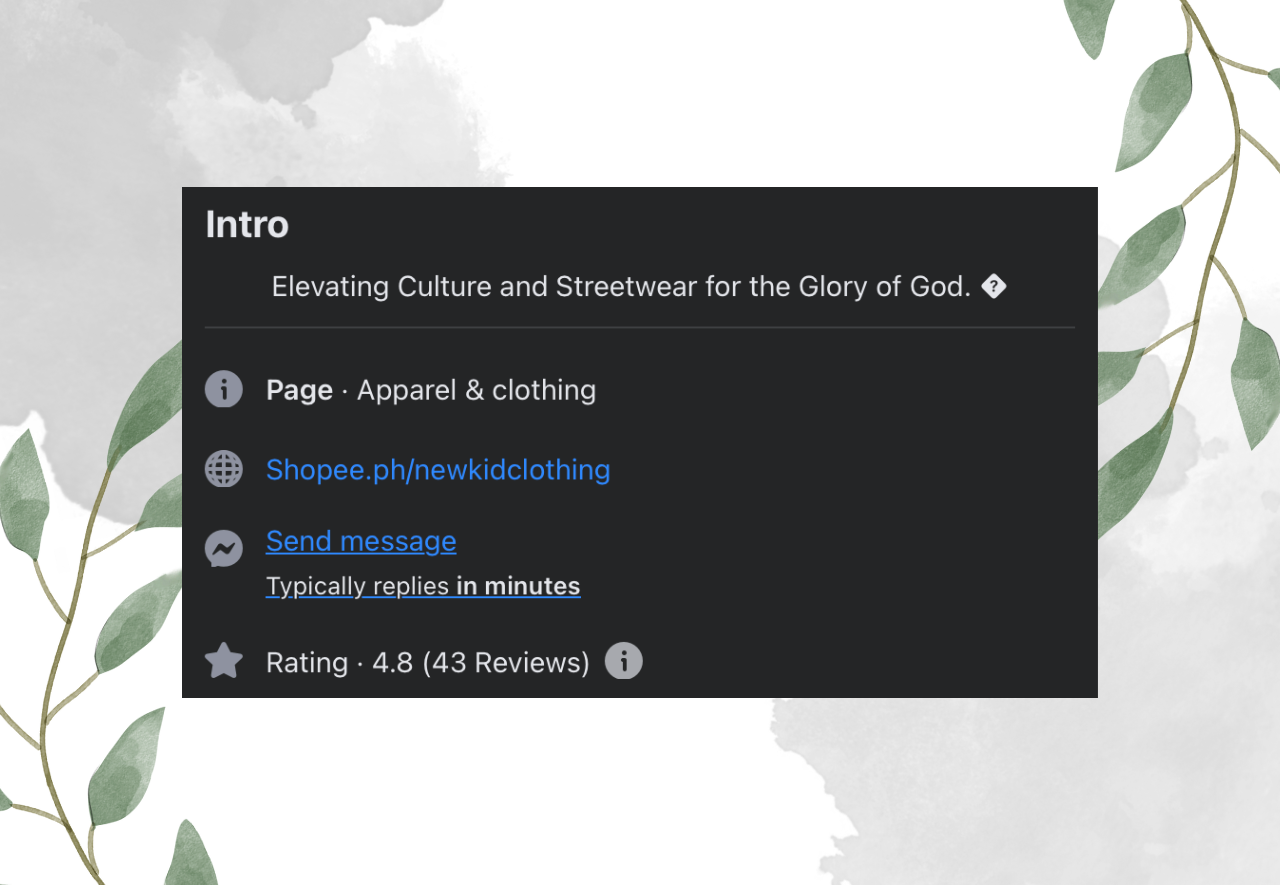Click the word Rating
The width and height of the screenshot is (1280, 885).
click(x=306, y=662)
